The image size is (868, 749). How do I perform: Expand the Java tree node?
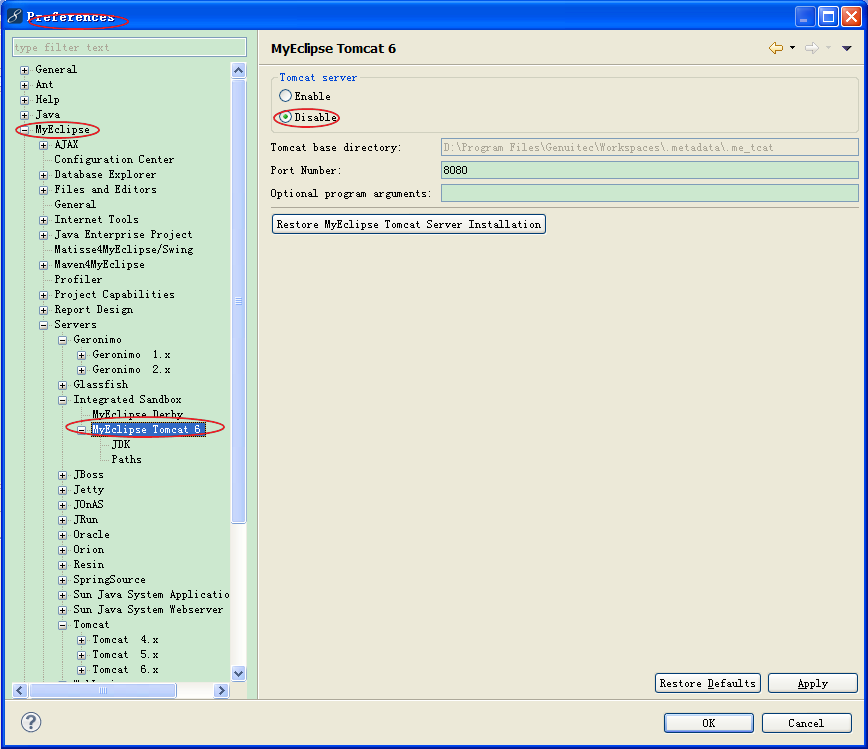tap(24, 115)
